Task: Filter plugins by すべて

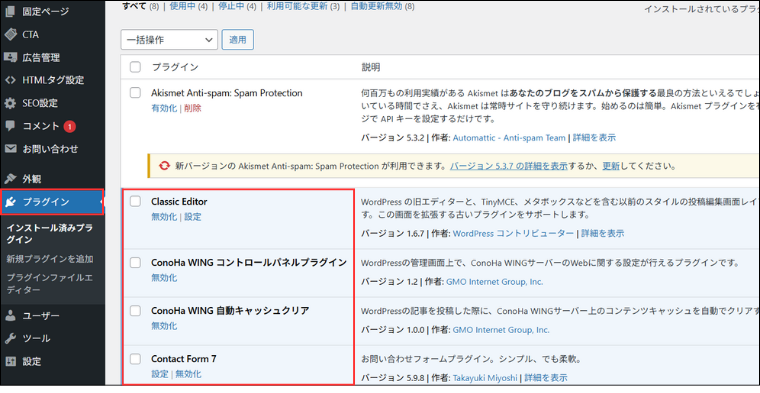Action: [134, 6]
